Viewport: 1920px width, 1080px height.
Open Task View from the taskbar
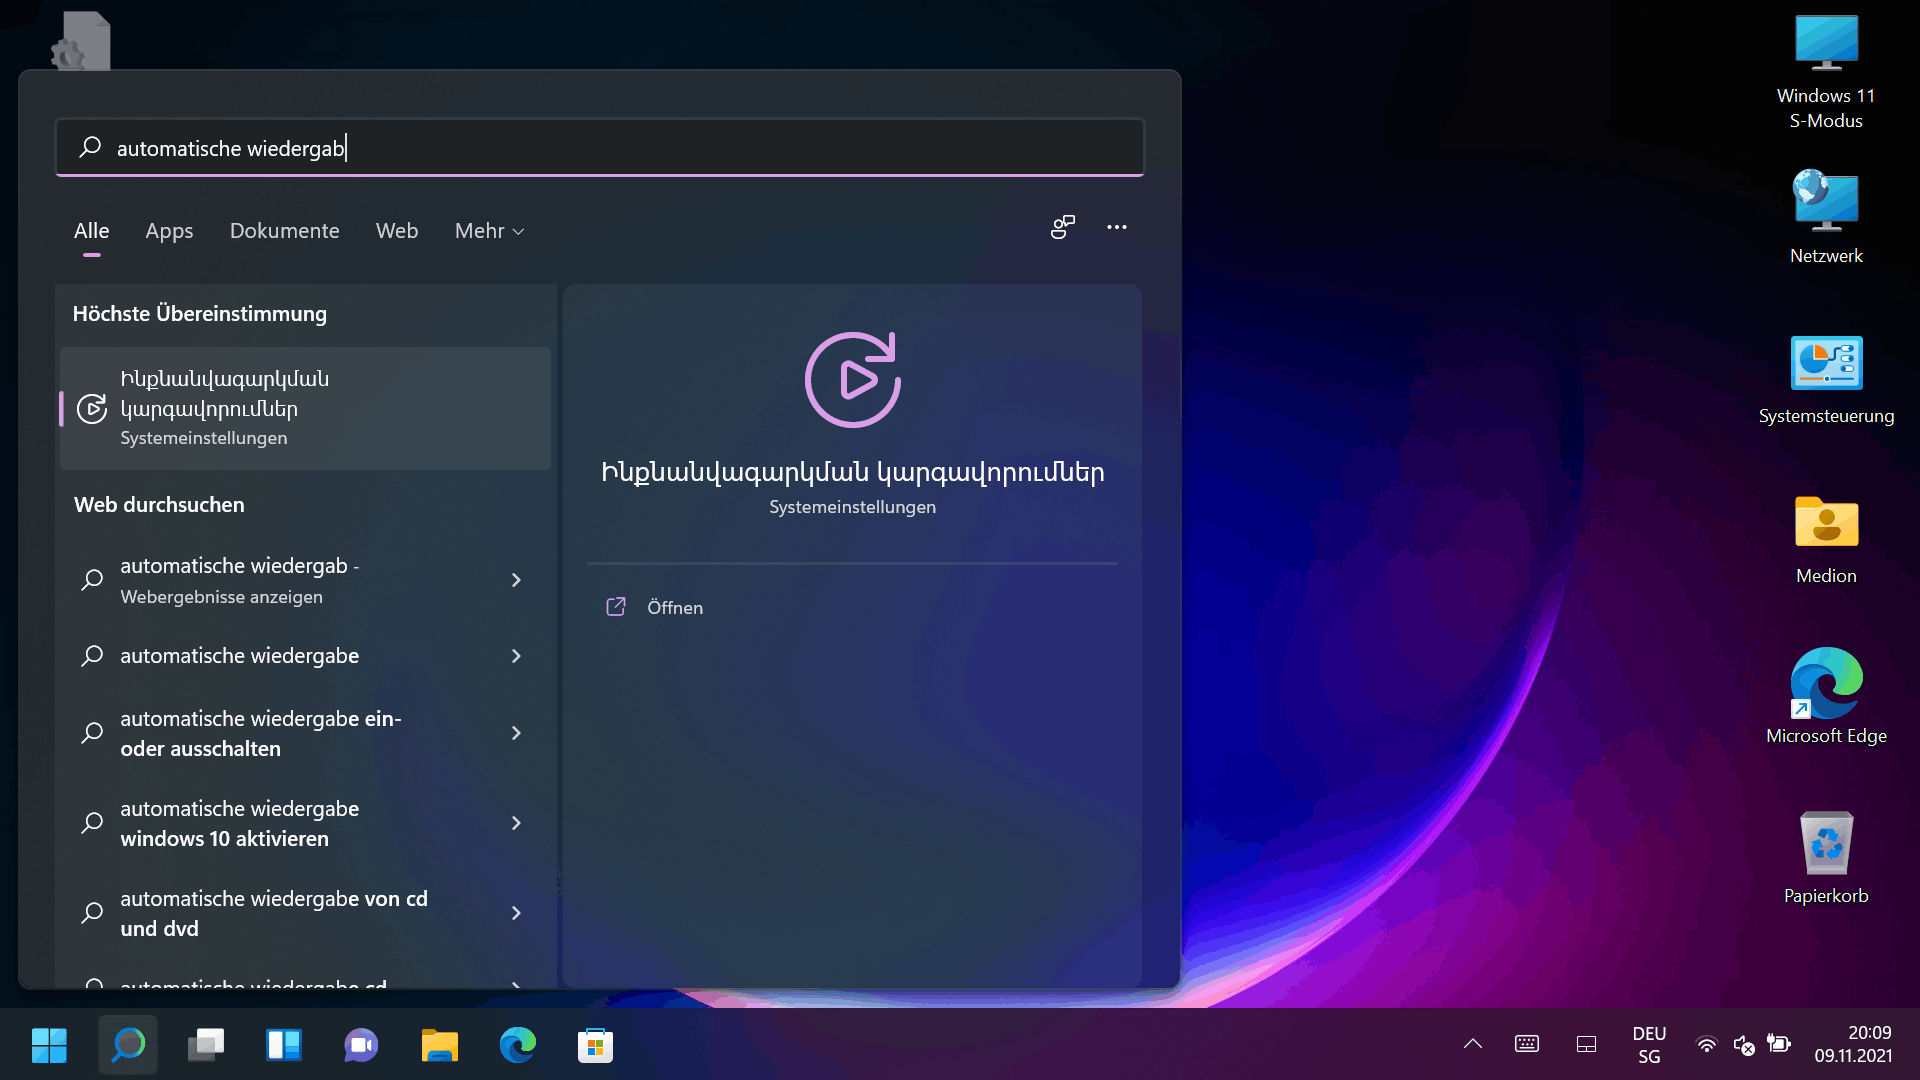[x=206, y=1045]
